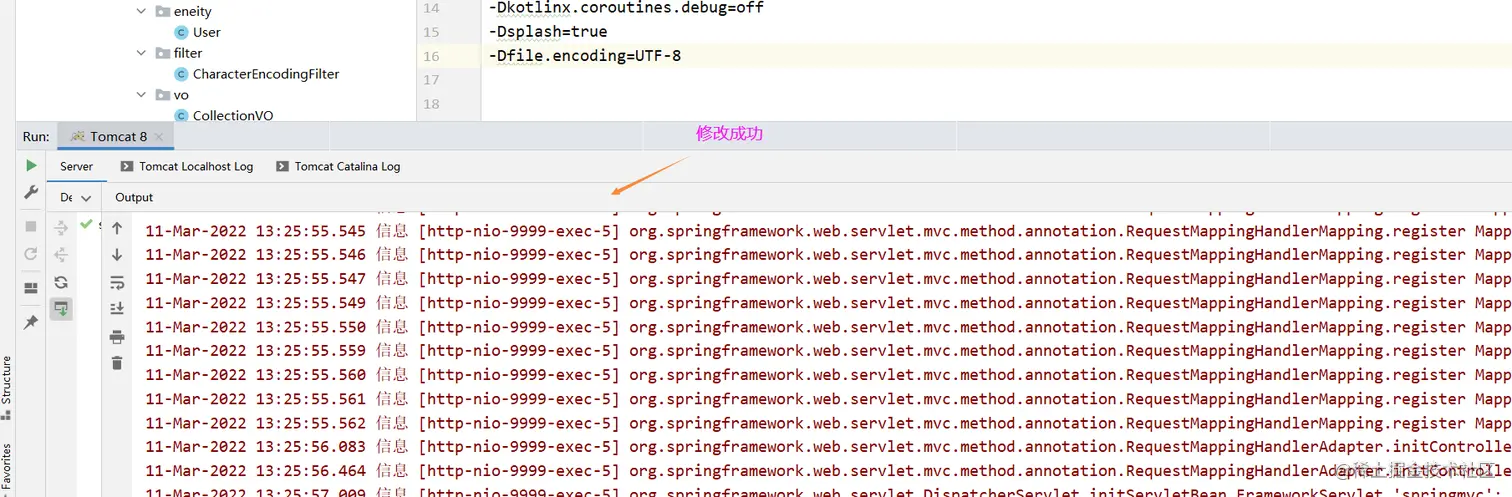Open run configuration wrench settings

31,192
